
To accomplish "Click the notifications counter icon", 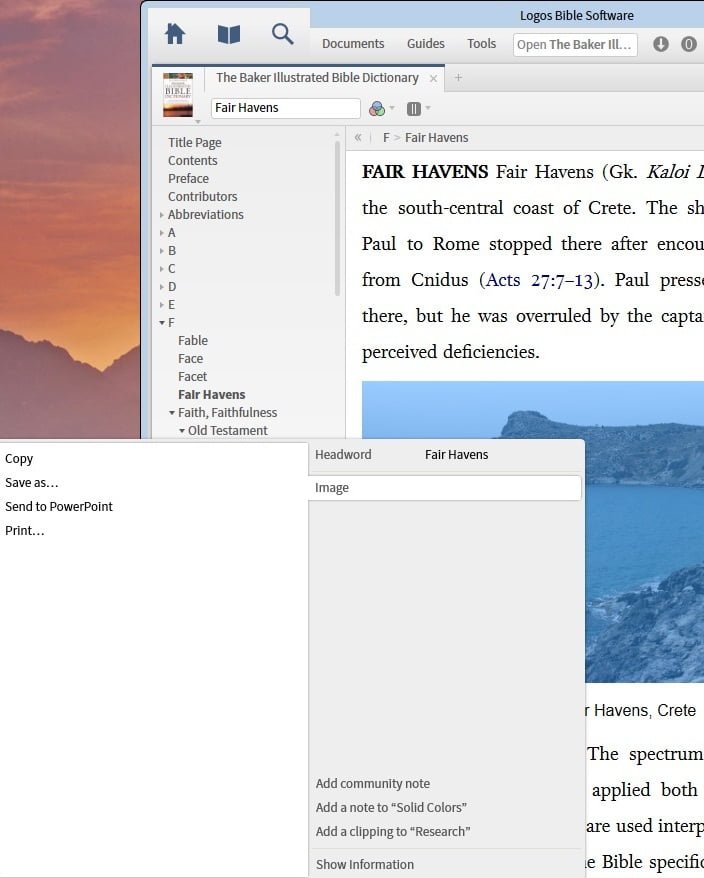I will [x=688, y=44].
